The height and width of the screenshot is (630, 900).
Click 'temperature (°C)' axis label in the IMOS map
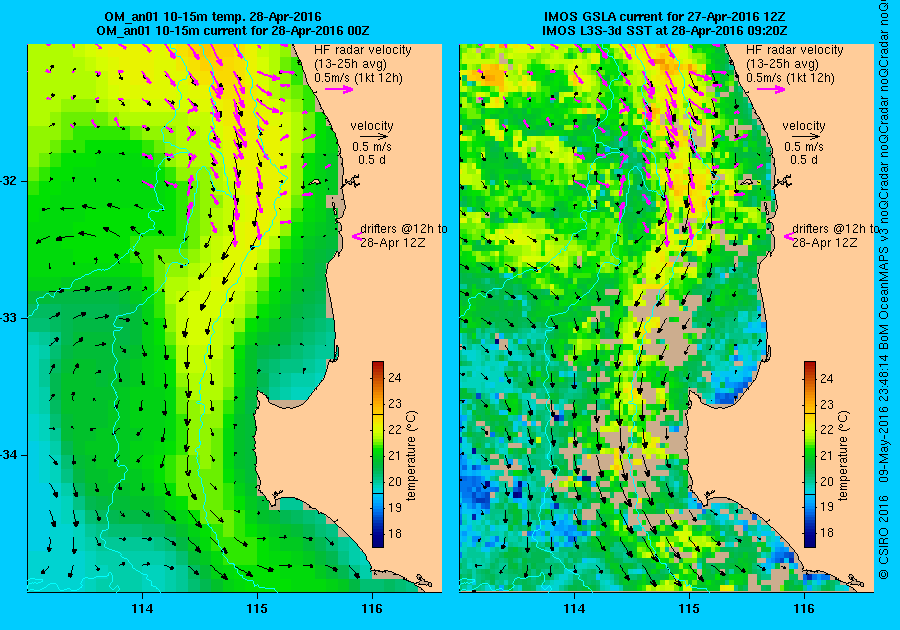[x=844, y=456]
